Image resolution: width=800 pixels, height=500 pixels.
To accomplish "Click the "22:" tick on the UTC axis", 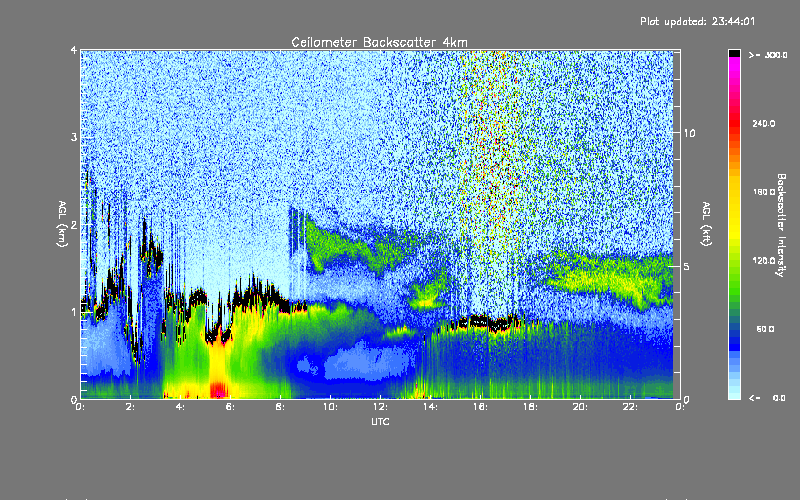I will pyautogui.click(x=630, y=407).
